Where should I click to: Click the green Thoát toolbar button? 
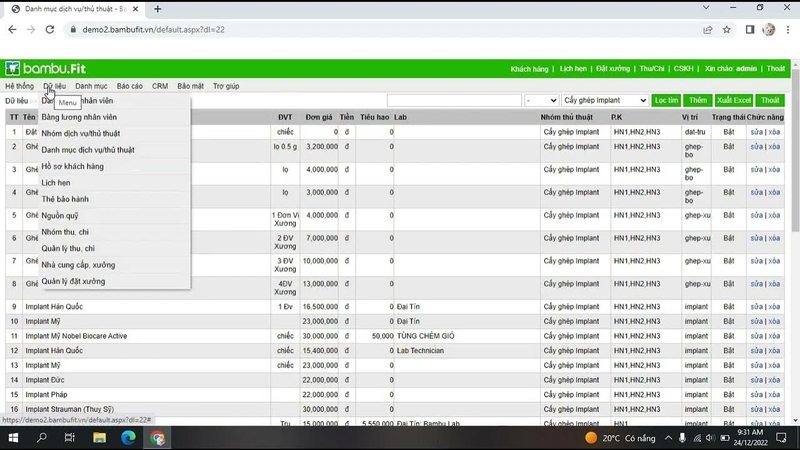770,101
